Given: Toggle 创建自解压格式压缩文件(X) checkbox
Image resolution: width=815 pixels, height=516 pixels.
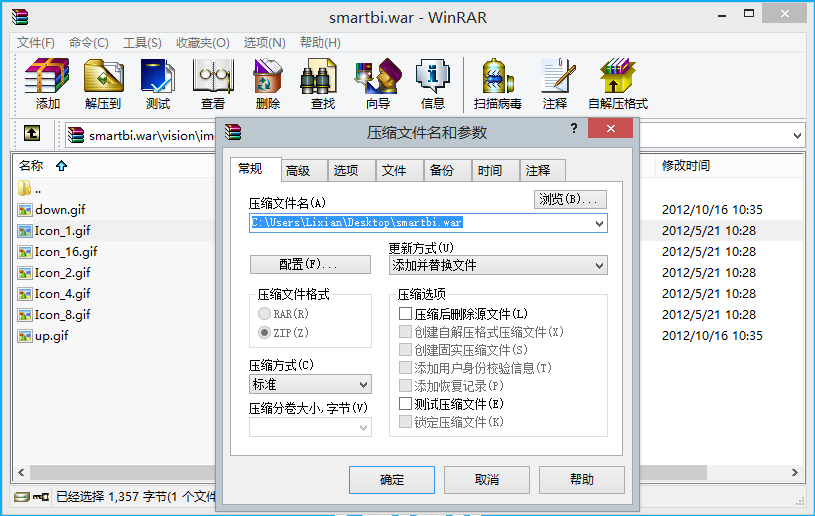Looking at the screenshot, I should coord(405,332).
